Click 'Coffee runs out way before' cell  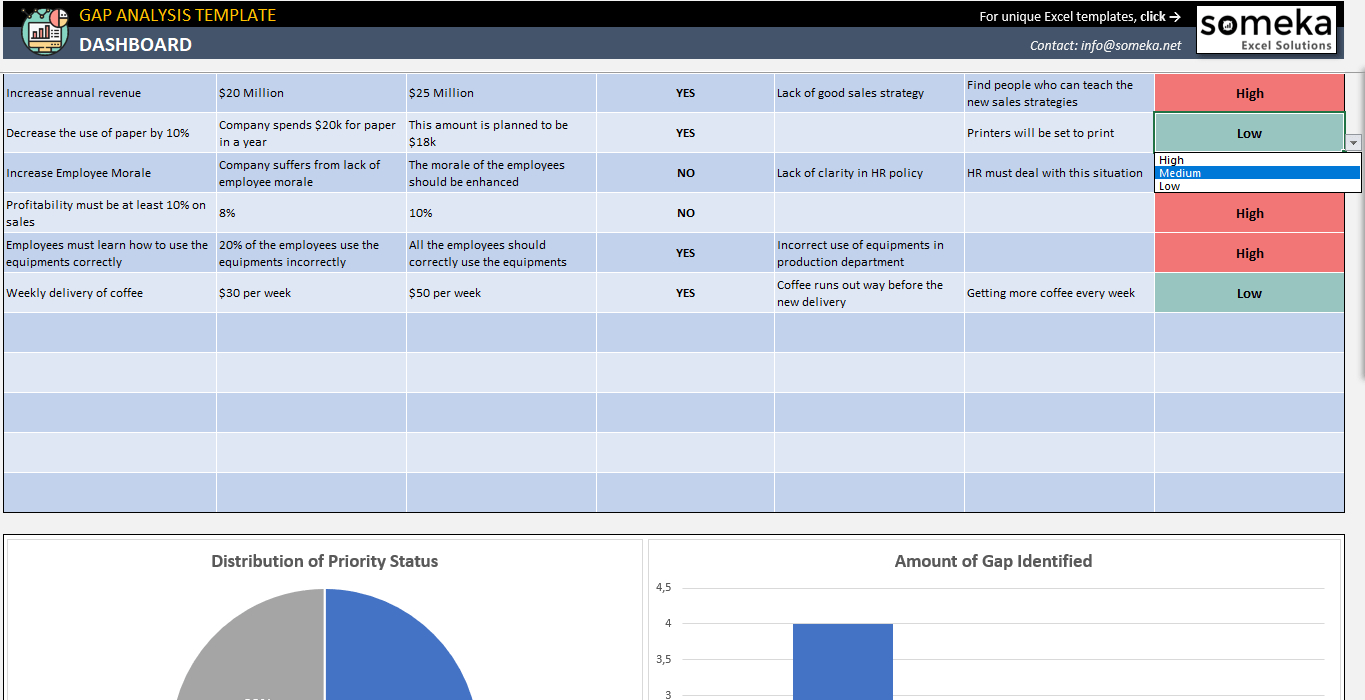coord(869,293)
